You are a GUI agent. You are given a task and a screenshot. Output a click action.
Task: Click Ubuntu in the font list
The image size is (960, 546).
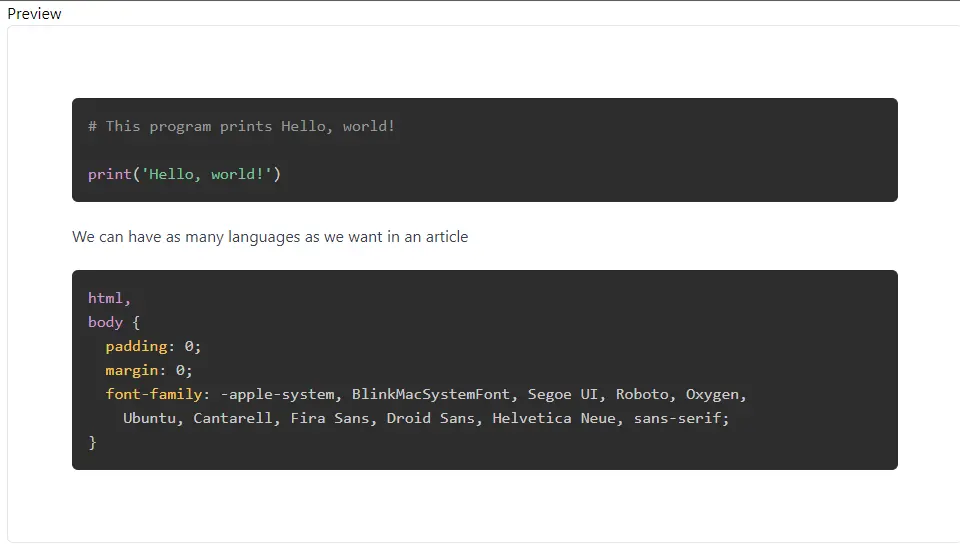point(149,418)
